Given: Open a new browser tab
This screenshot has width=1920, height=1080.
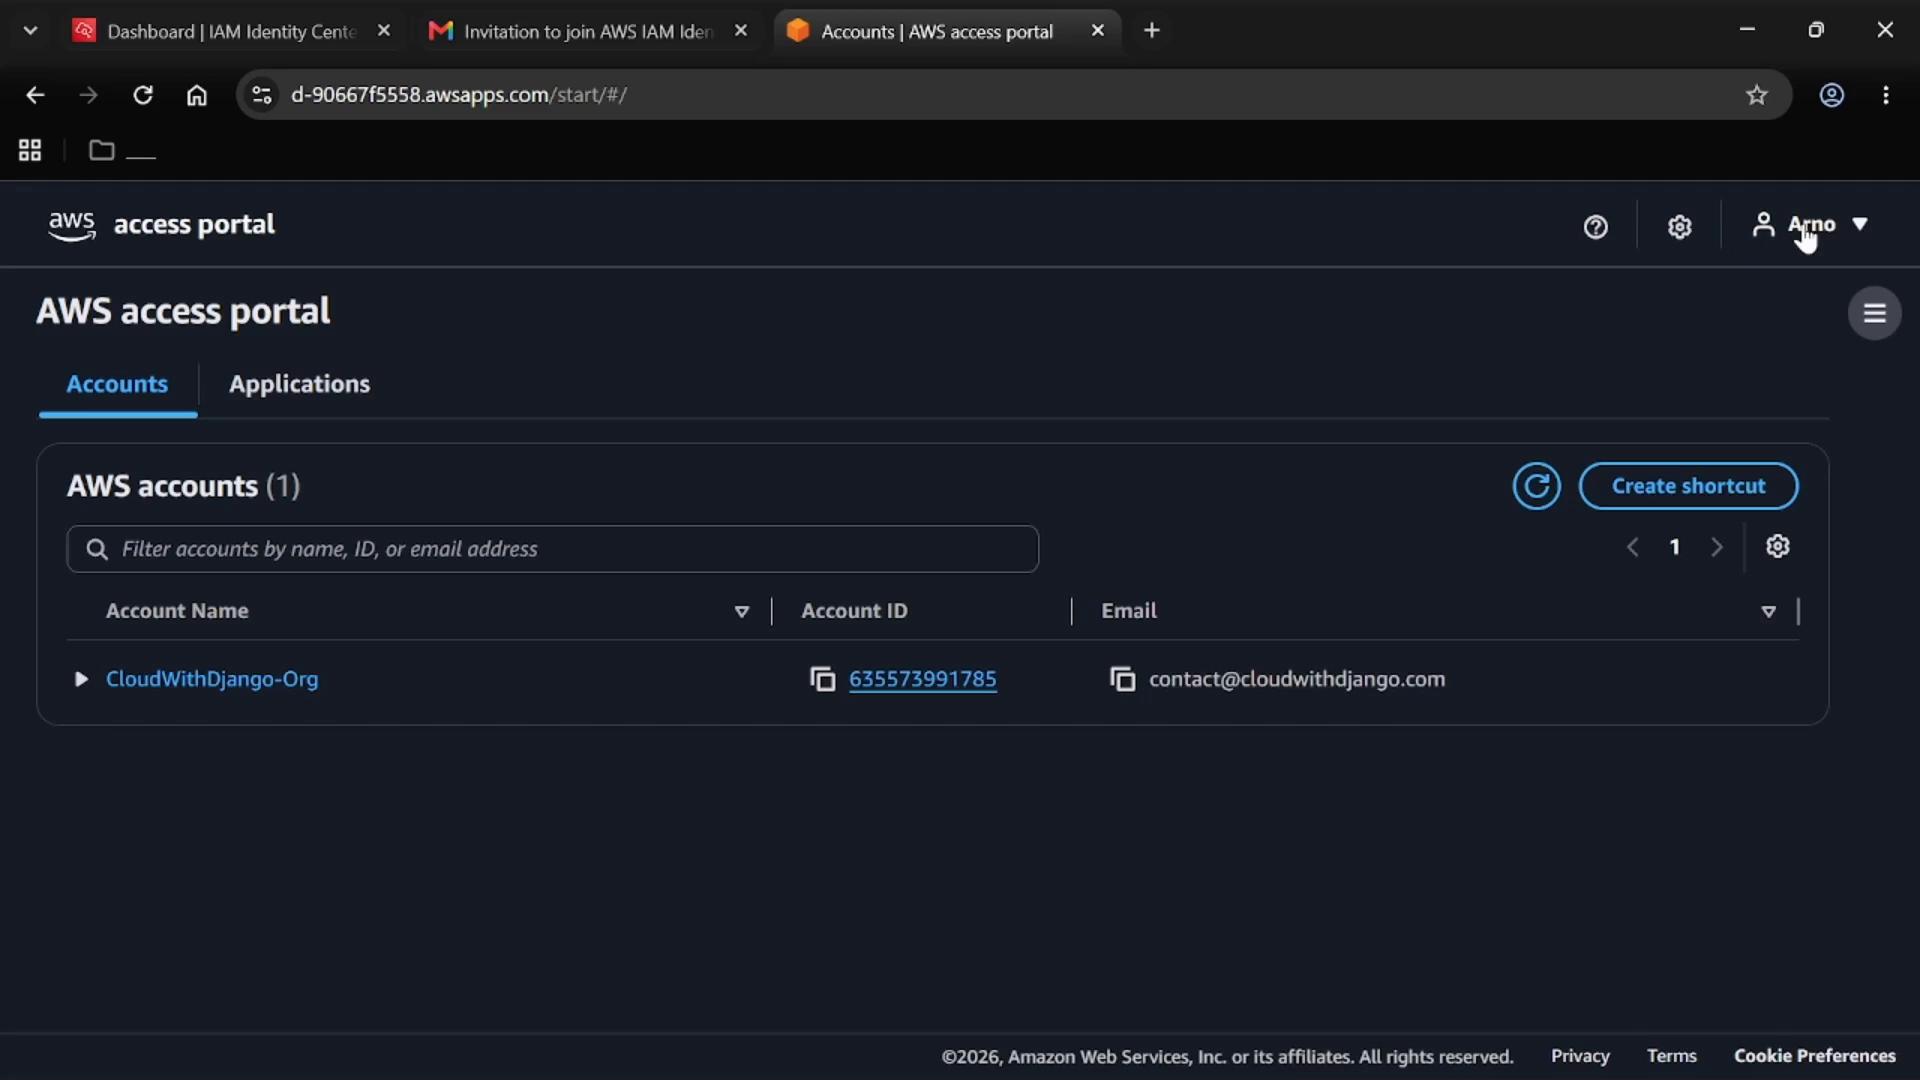Looking at the screenshot, I should click(x=1152, y=31).
